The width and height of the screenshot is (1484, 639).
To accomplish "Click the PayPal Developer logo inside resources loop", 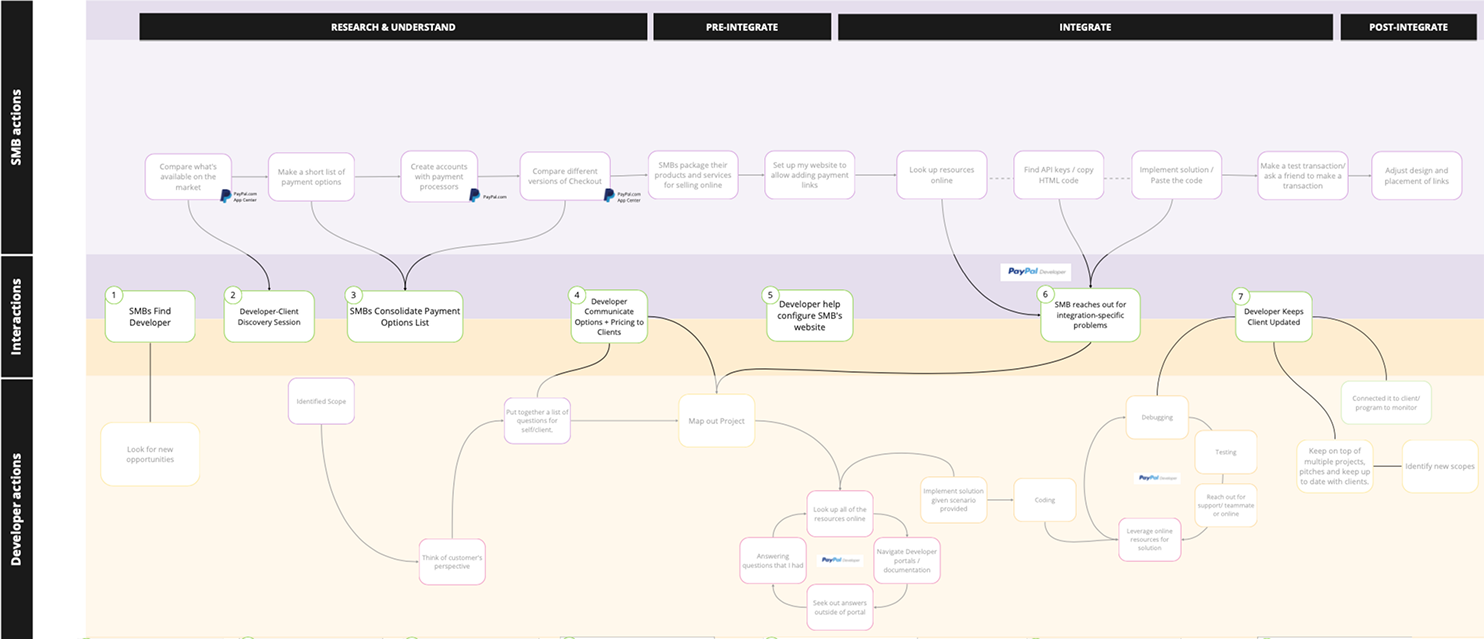I will pyautogui.click(x=840, y=560).
